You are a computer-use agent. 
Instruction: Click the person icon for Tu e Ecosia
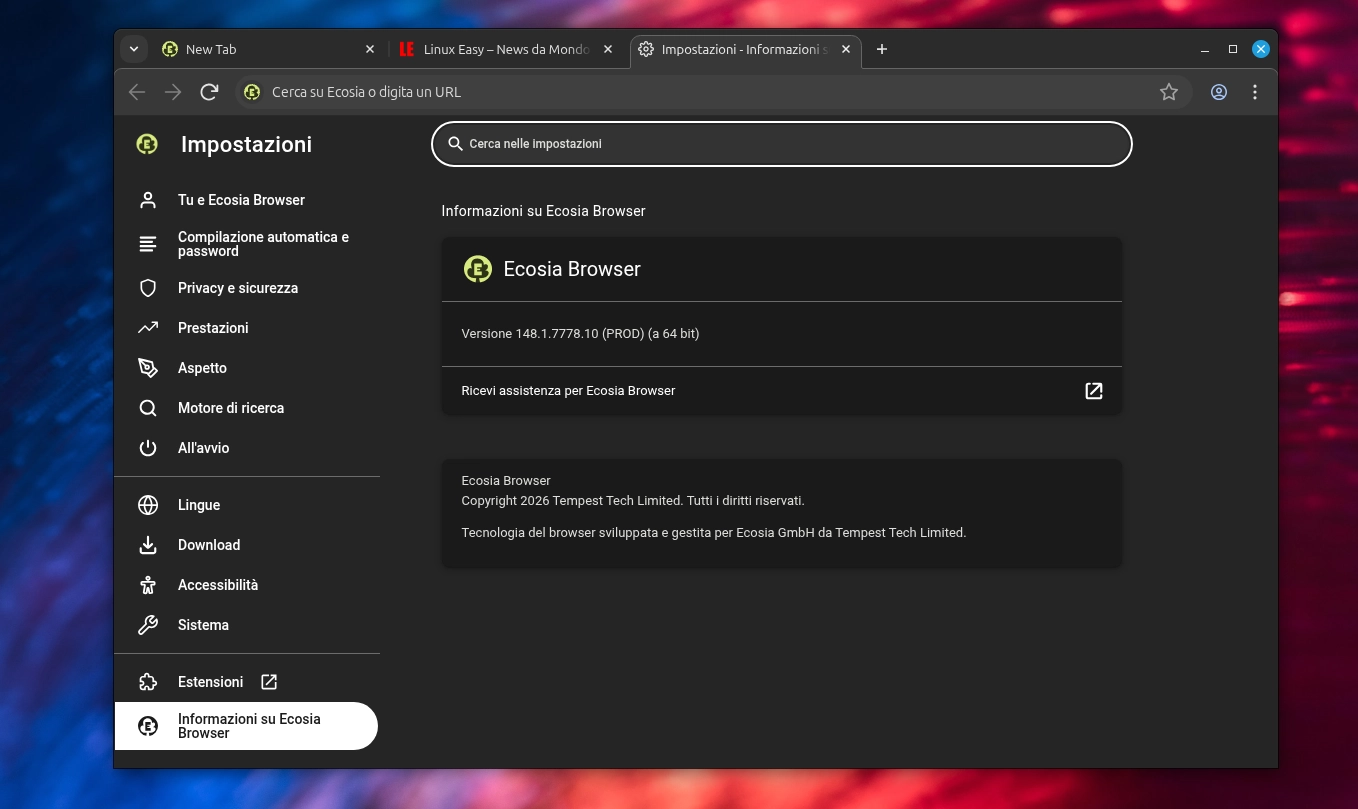tap(148, 200)
